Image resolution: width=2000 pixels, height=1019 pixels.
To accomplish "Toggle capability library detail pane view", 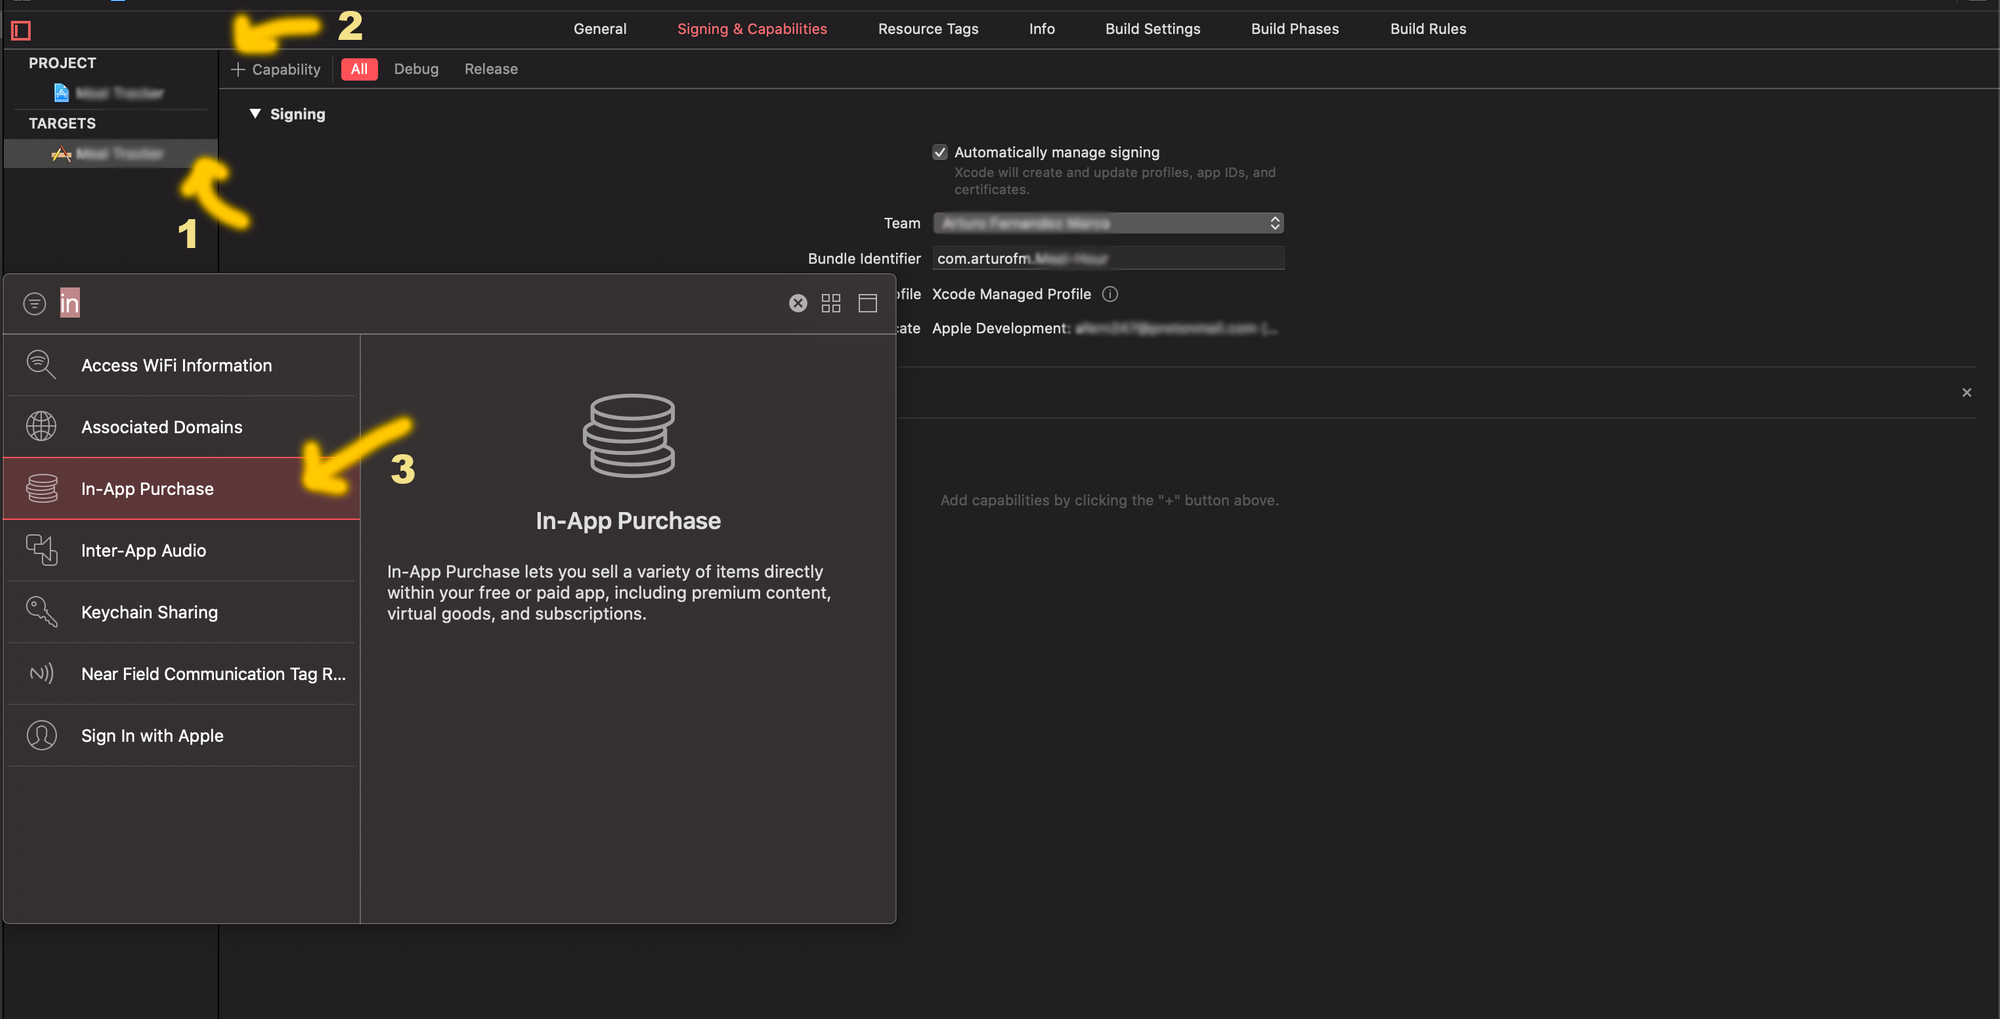I will 868,303.
